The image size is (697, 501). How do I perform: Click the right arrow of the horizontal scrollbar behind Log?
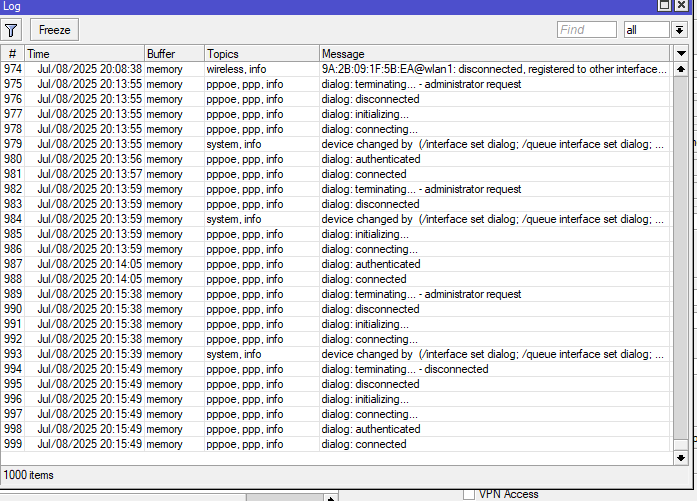click(x=330, y=497)
